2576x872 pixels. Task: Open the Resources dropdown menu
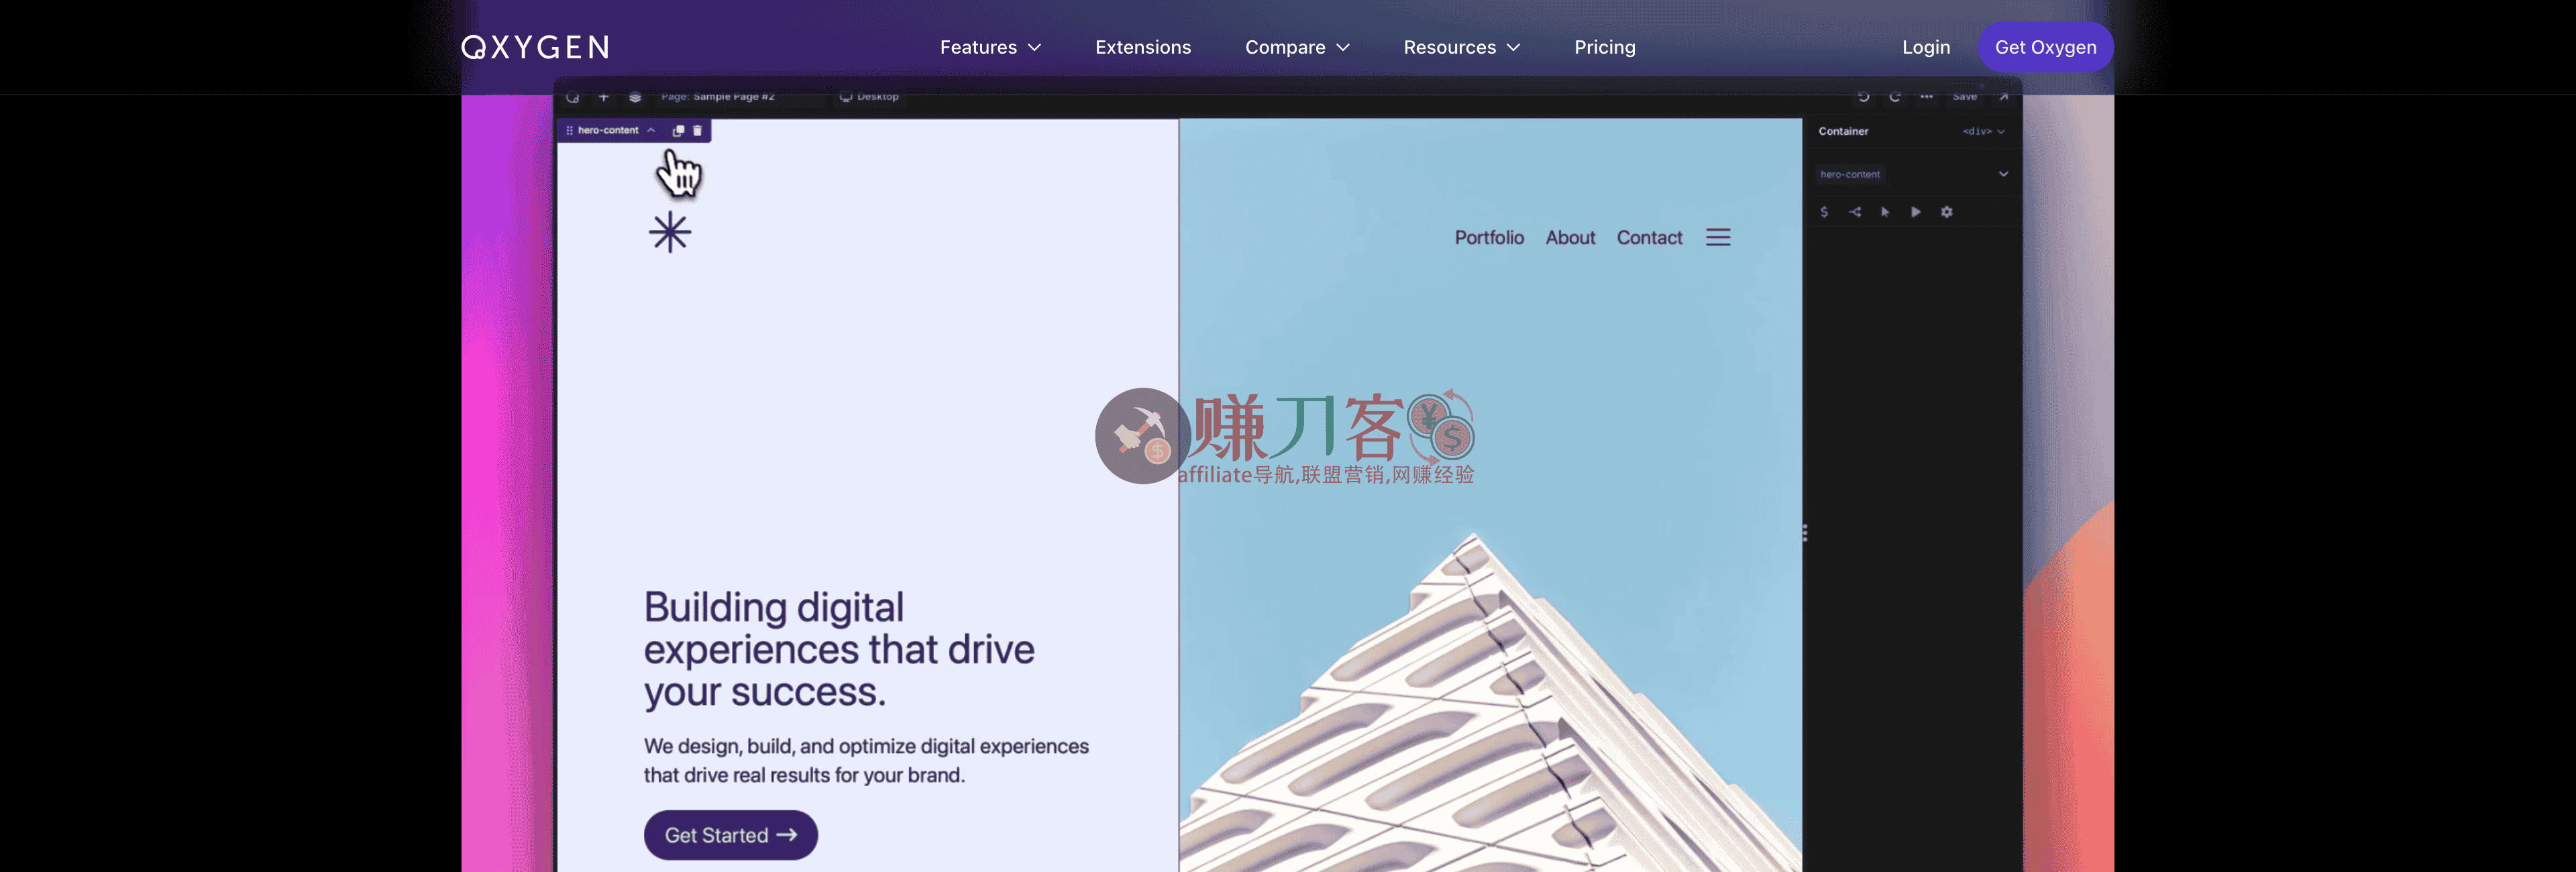pyautogui.click(x=1460, y=47)
